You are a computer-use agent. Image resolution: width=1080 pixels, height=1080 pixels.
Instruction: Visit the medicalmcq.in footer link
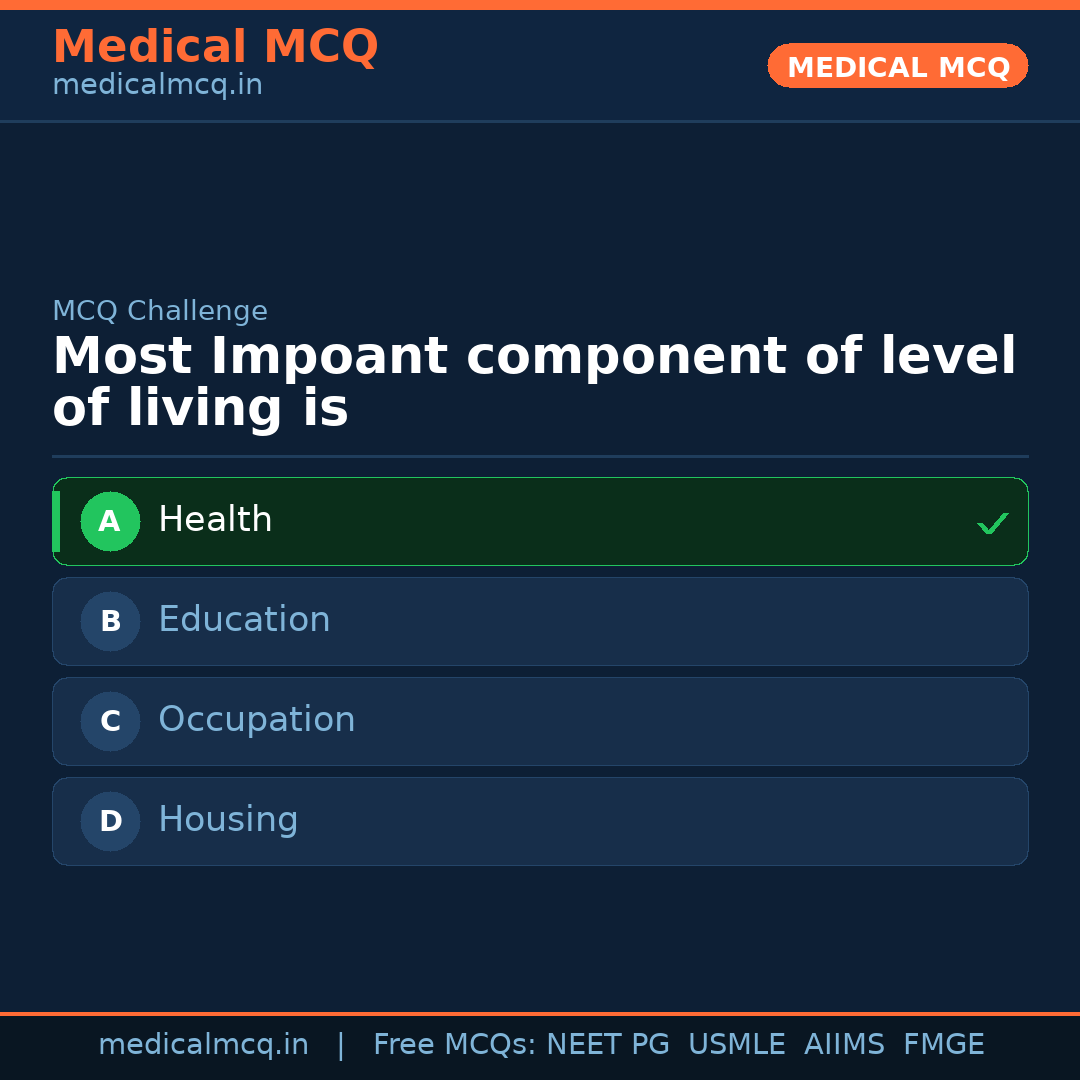pos(204,1044)
